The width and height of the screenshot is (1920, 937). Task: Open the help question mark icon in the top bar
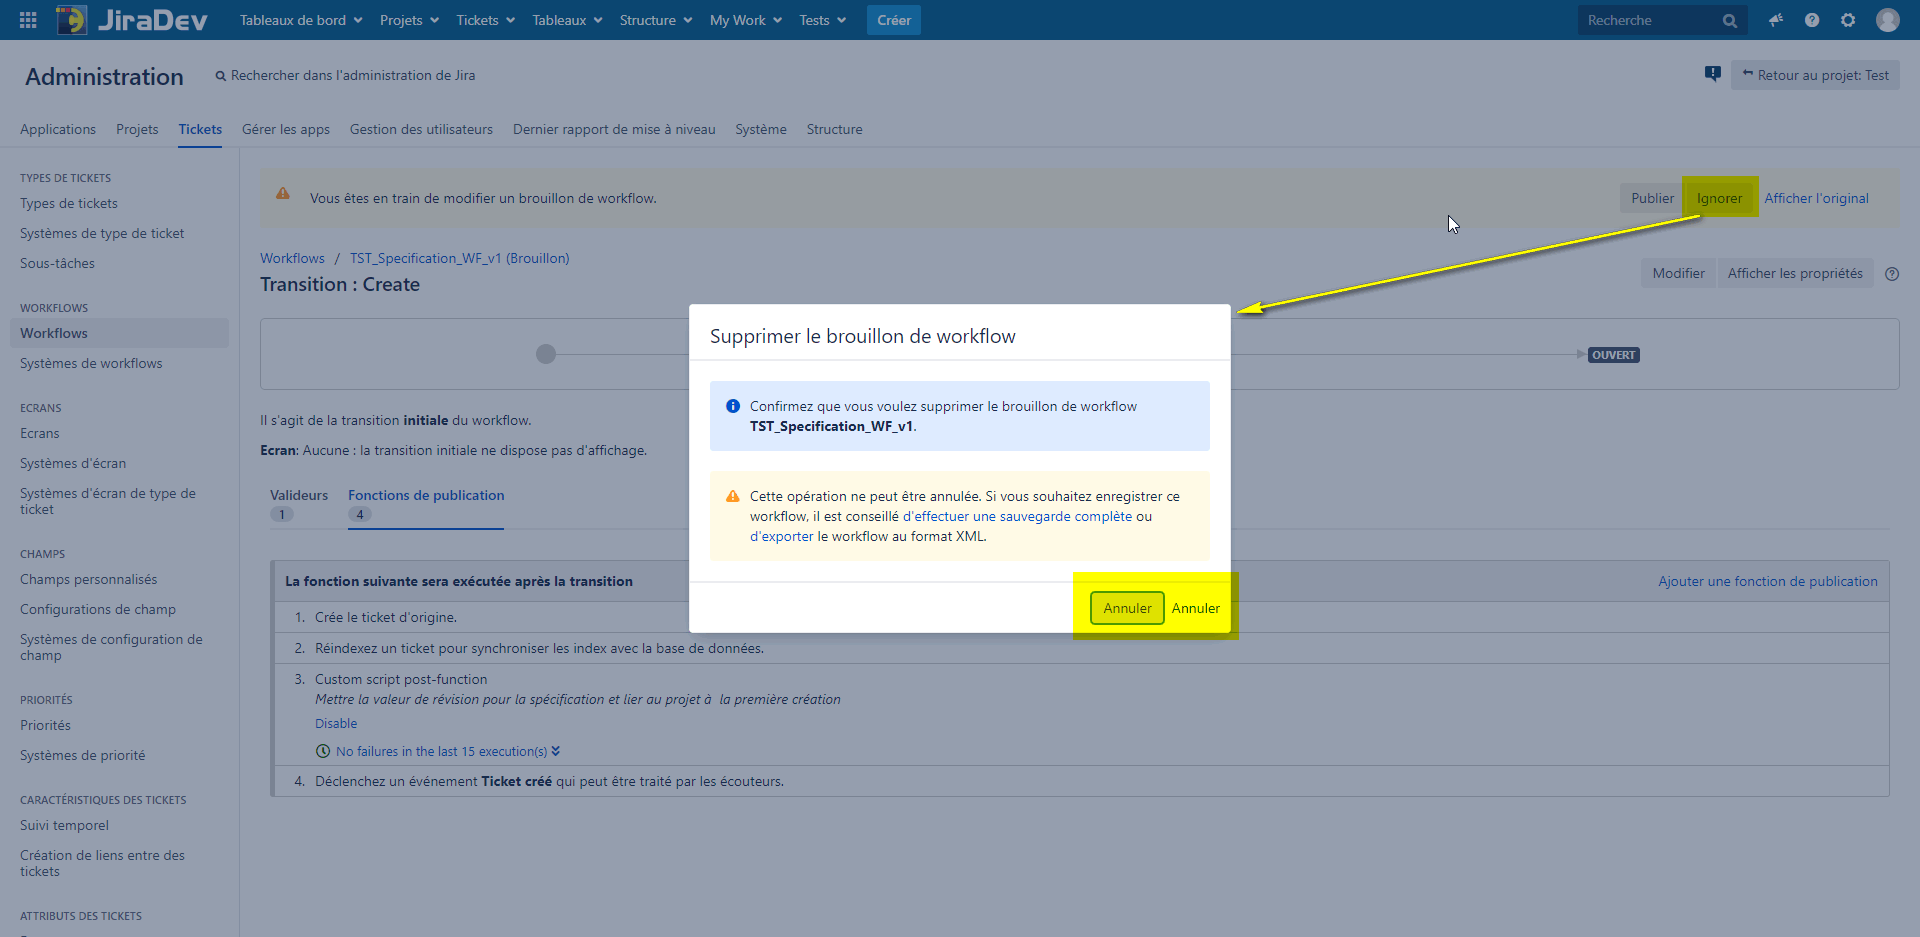1812,20
